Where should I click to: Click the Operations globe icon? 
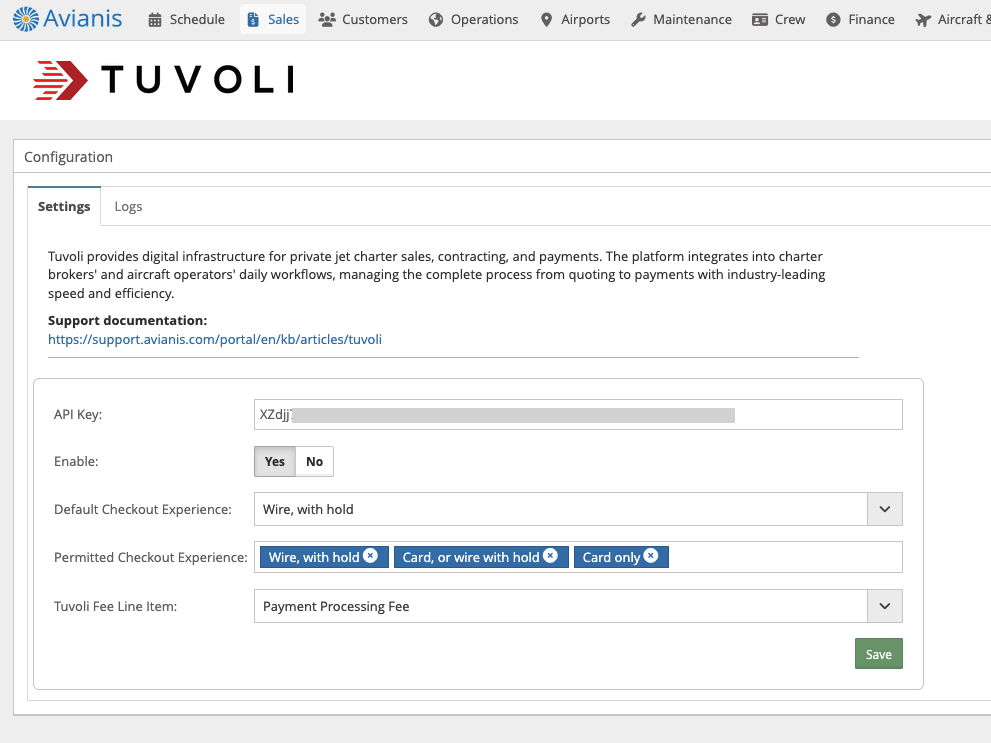[x=435, y=20]
